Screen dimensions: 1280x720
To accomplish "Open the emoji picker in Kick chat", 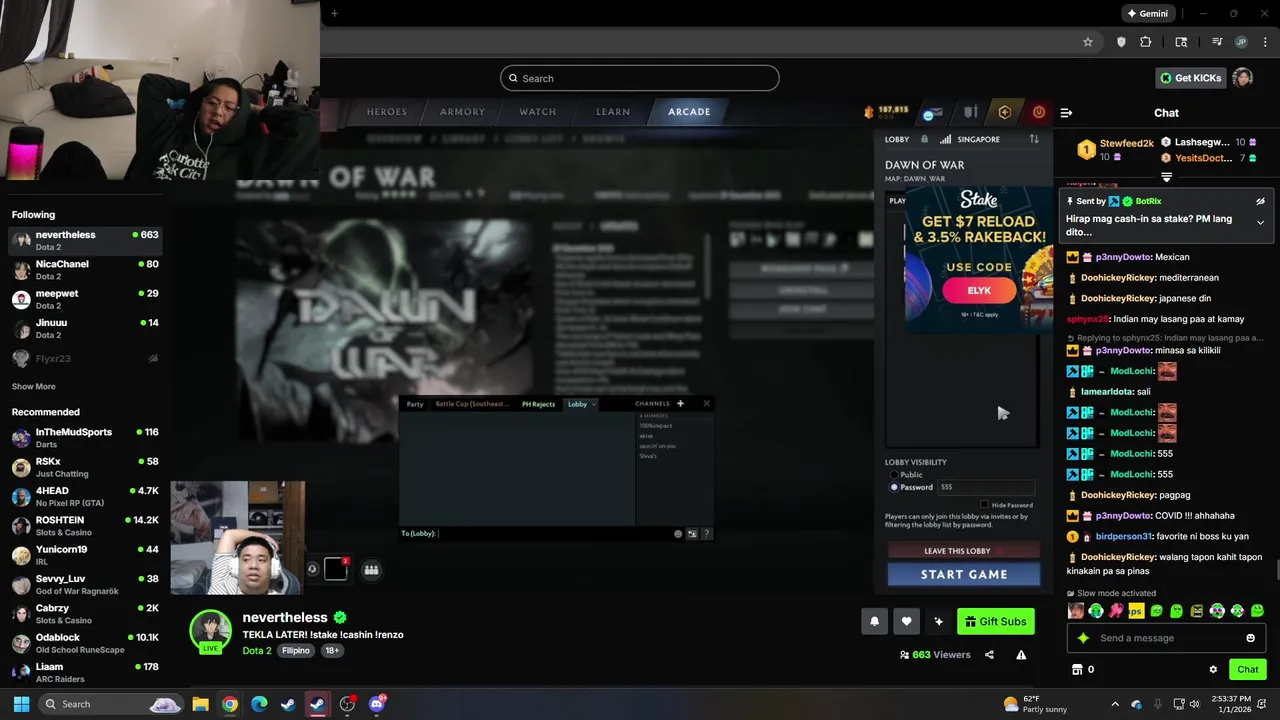I will [x=1250, y=638].
